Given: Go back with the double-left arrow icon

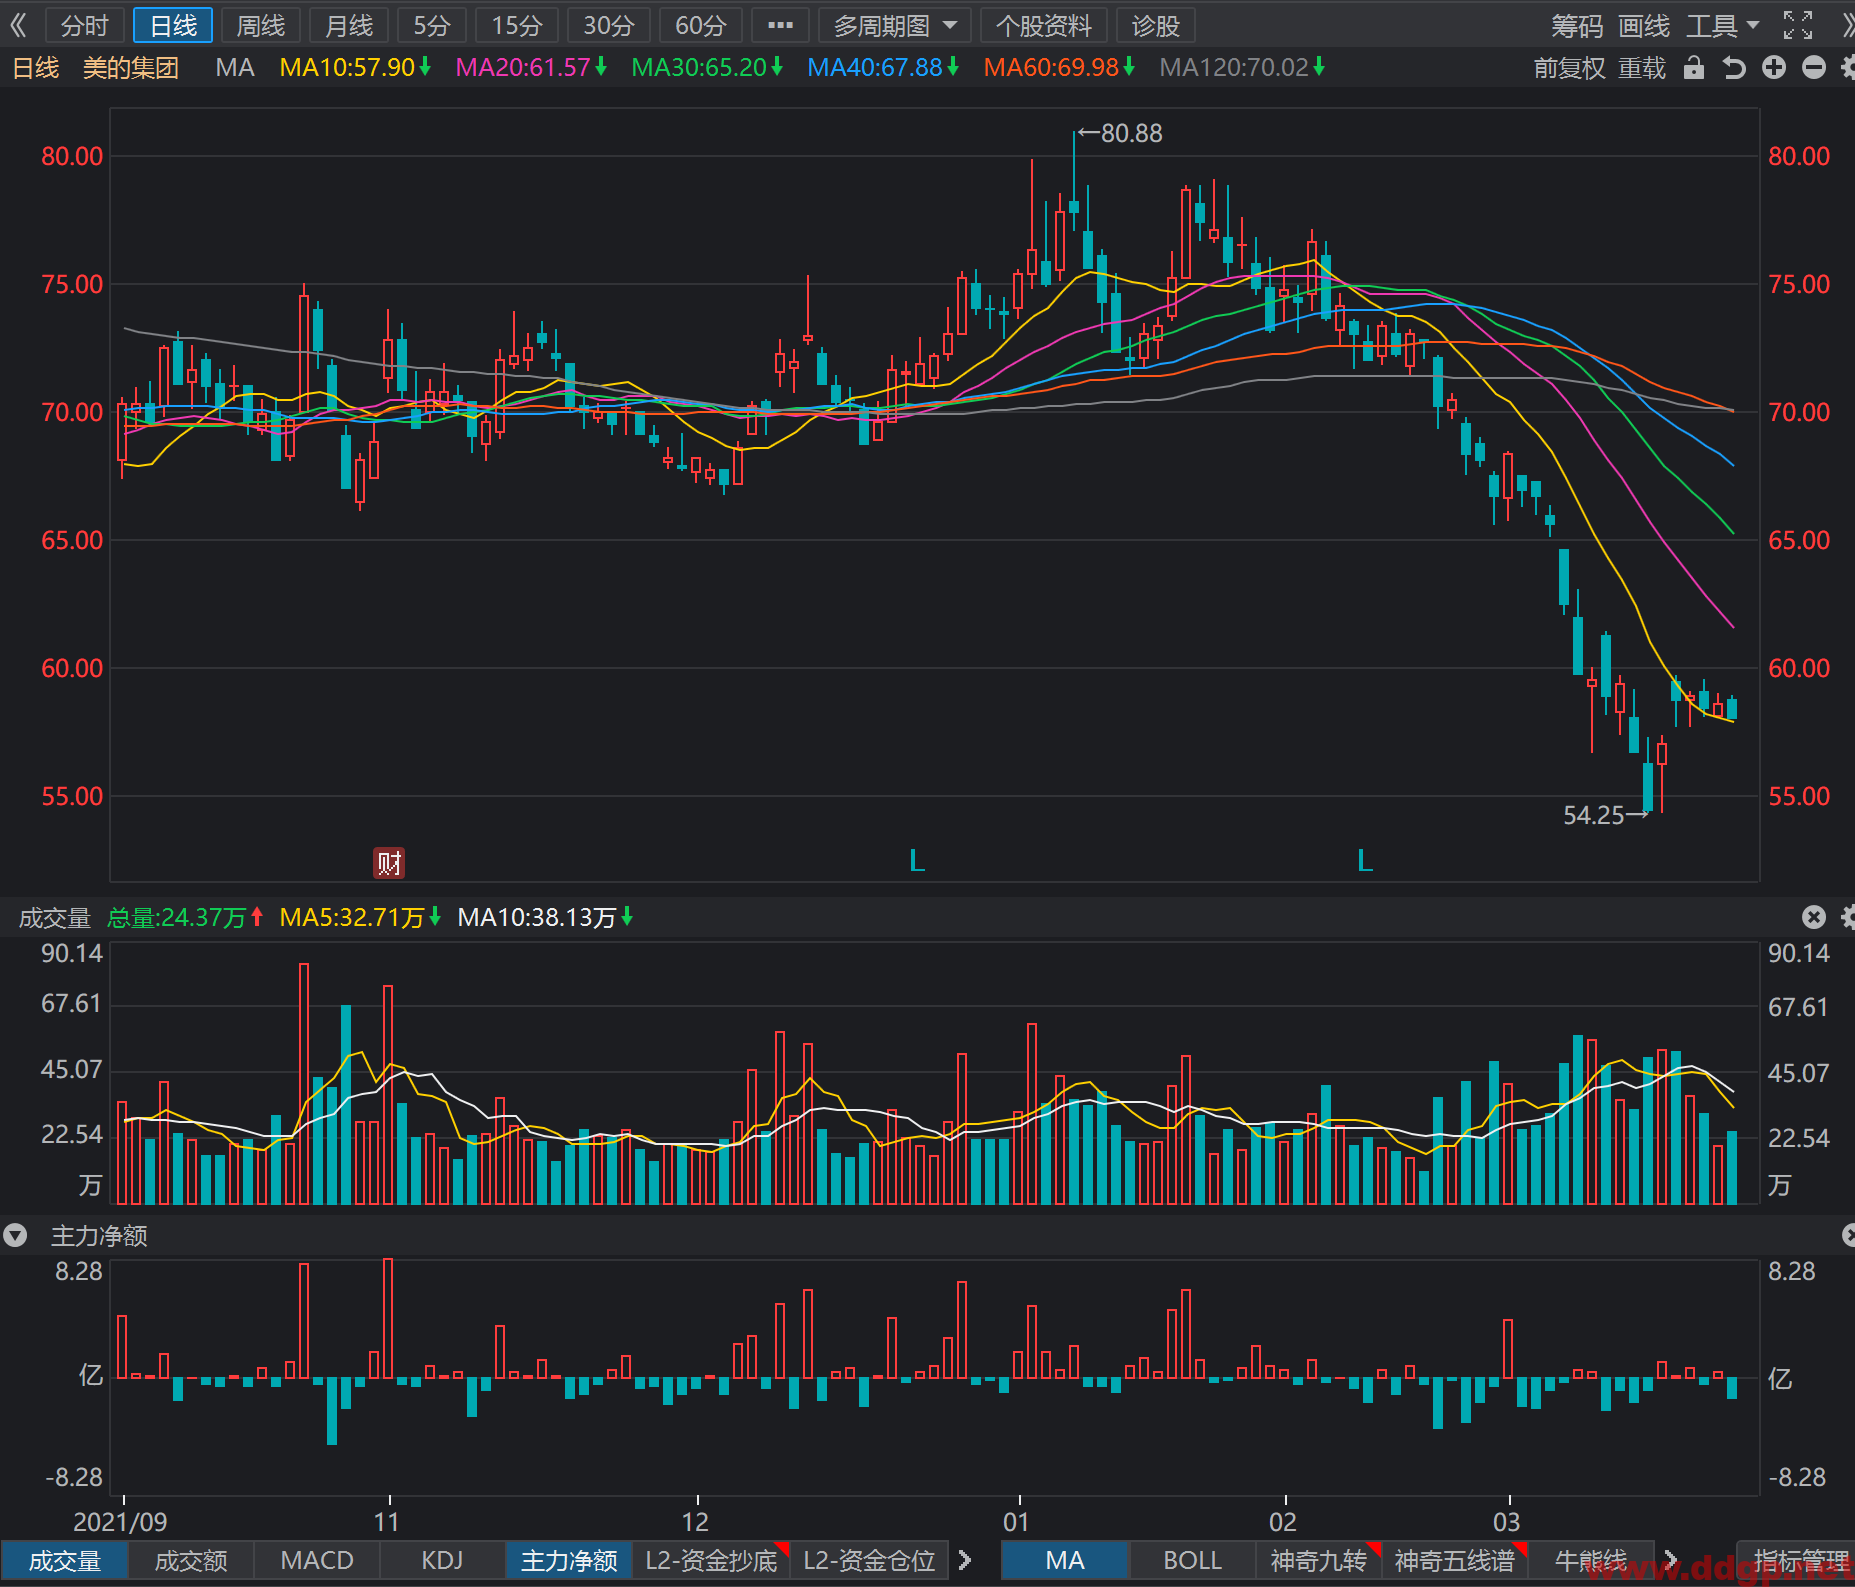Looking at the screenshot, I should (x=18, y=25).
